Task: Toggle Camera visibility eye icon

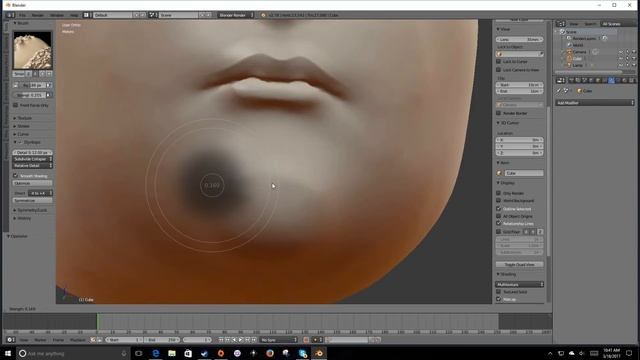Action: [621, 52]
